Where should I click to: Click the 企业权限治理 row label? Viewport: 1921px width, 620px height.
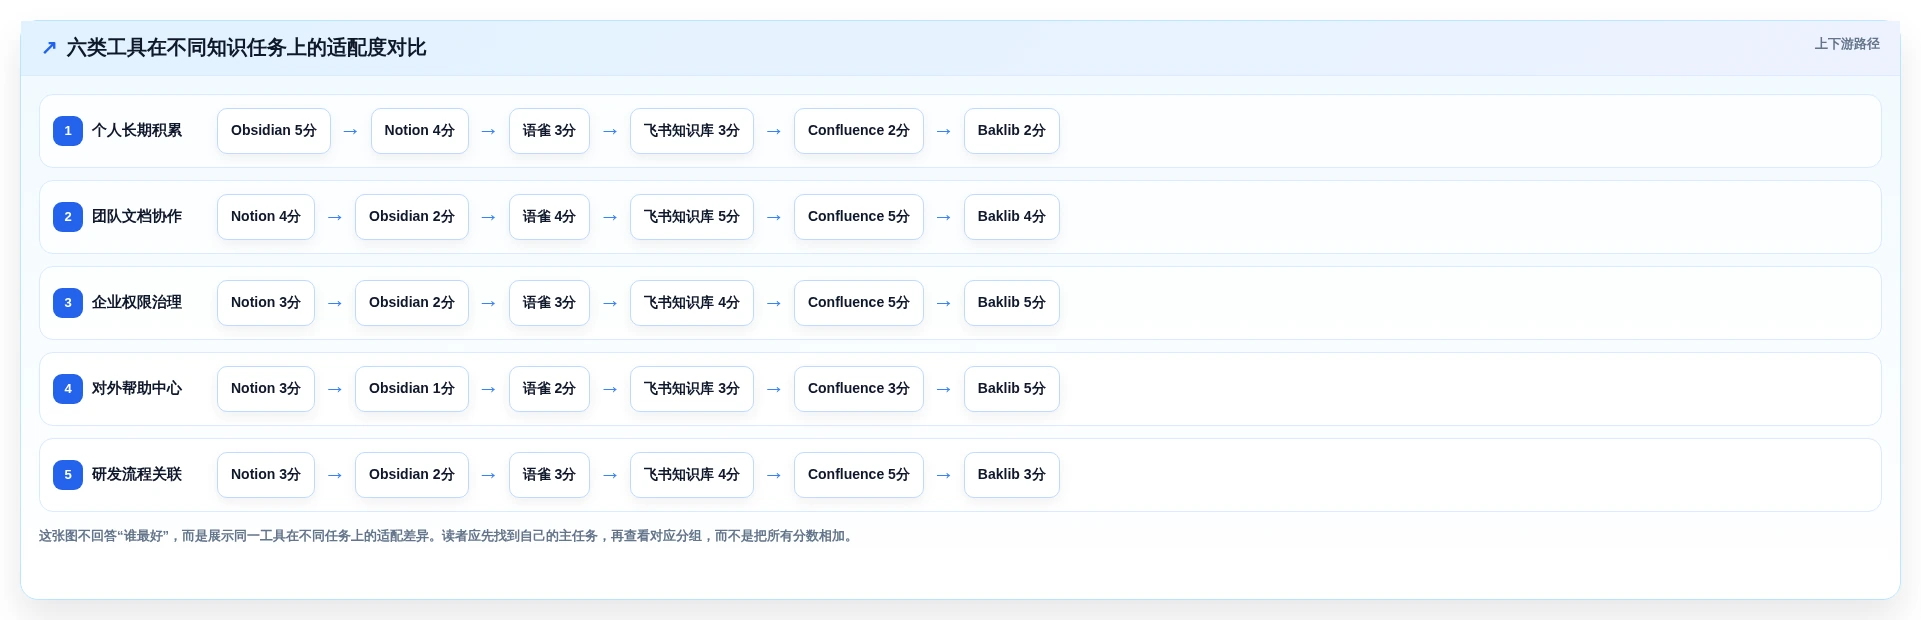[137, 303]
